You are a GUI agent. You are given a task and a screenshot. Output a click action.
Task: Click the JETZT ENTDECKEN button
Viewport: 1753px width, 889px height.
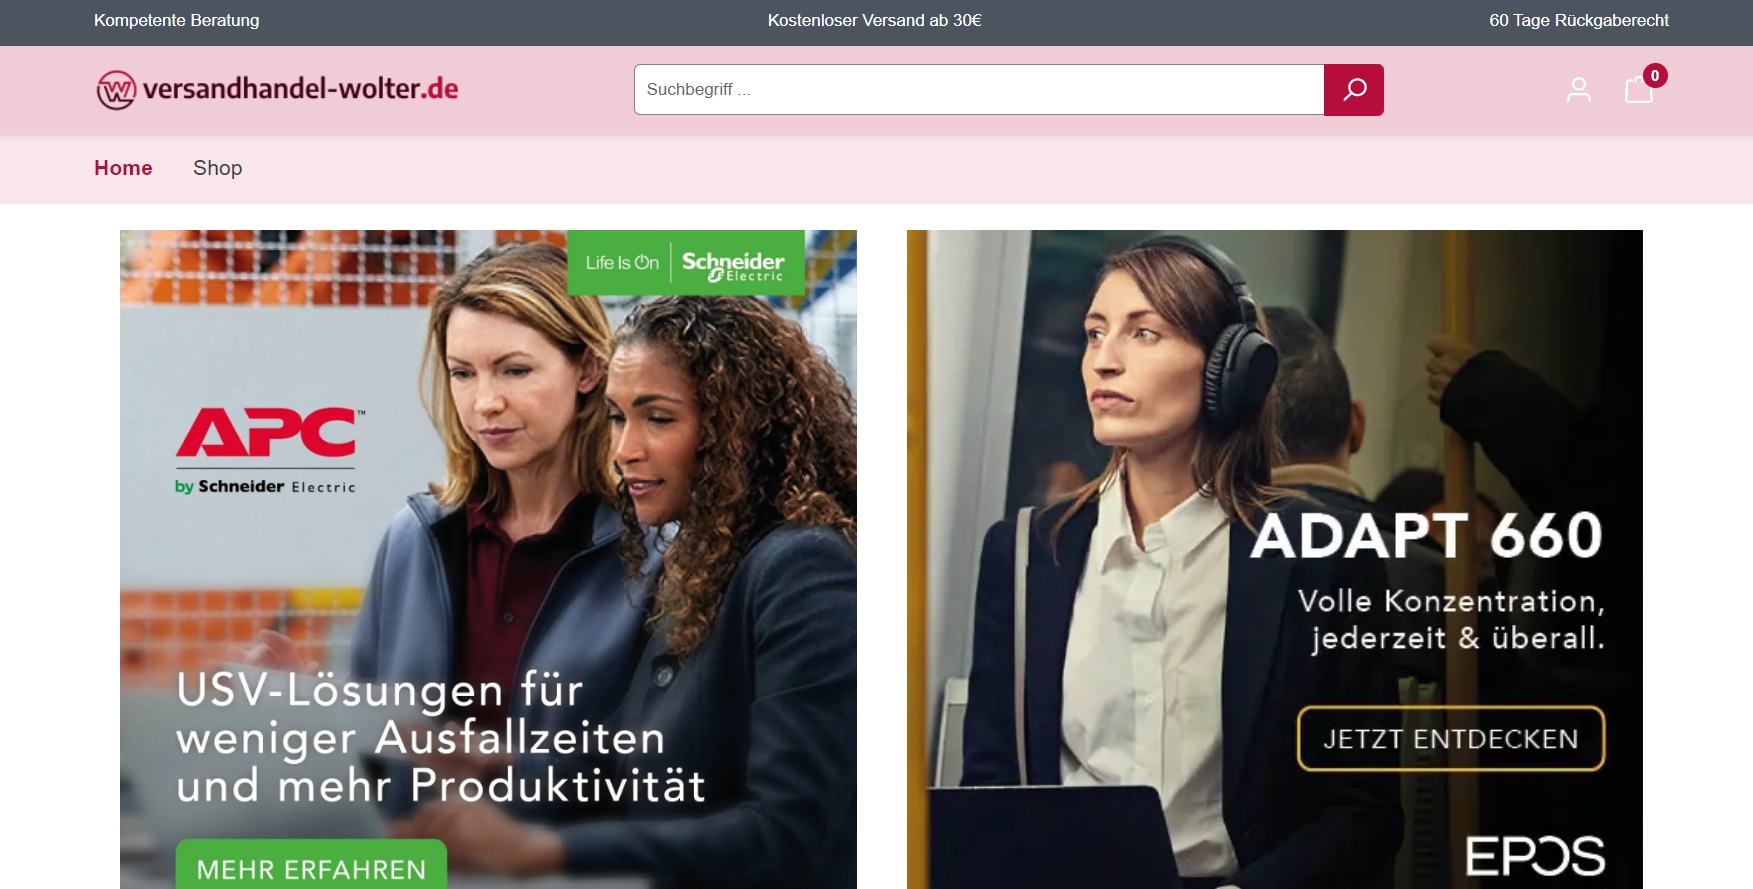[x=1451, y=739]
